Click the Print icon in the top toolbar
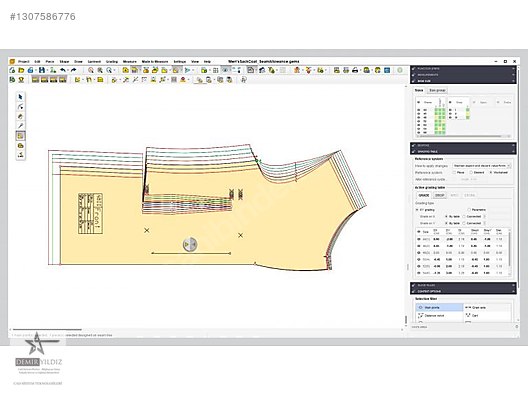Screen dimensions: 528x396 pyautogui.click(x=356, y=70)
